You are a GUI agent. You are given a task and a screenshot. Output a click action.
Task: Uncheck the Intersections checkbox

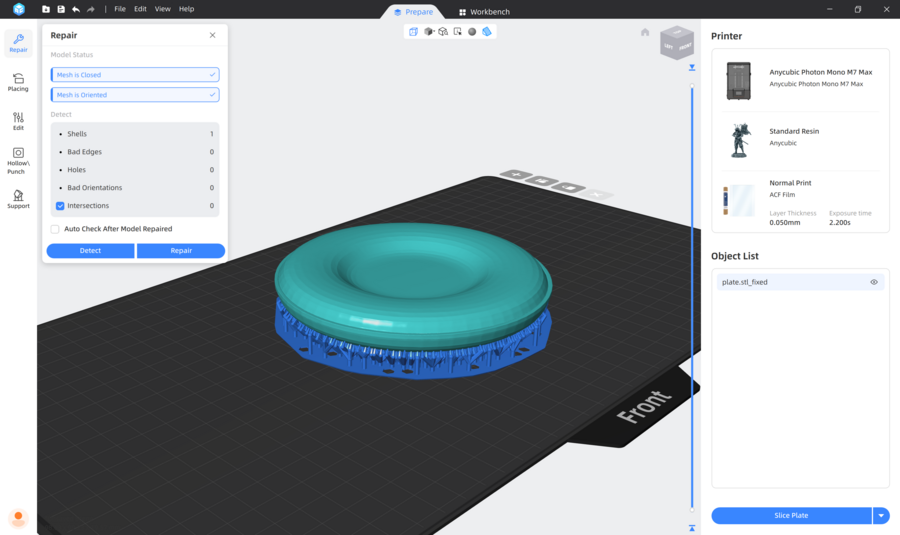pyautogui.click(x=60, y=206)
